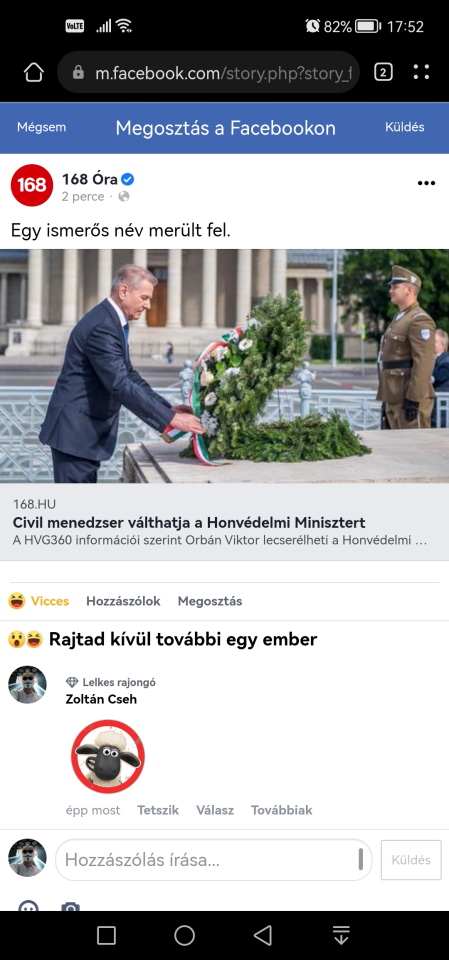Image resolution: width=449 pixels, height=960 pixels.
Task: Expand Továbbiak options on the comment
Action: coord(281,810)
